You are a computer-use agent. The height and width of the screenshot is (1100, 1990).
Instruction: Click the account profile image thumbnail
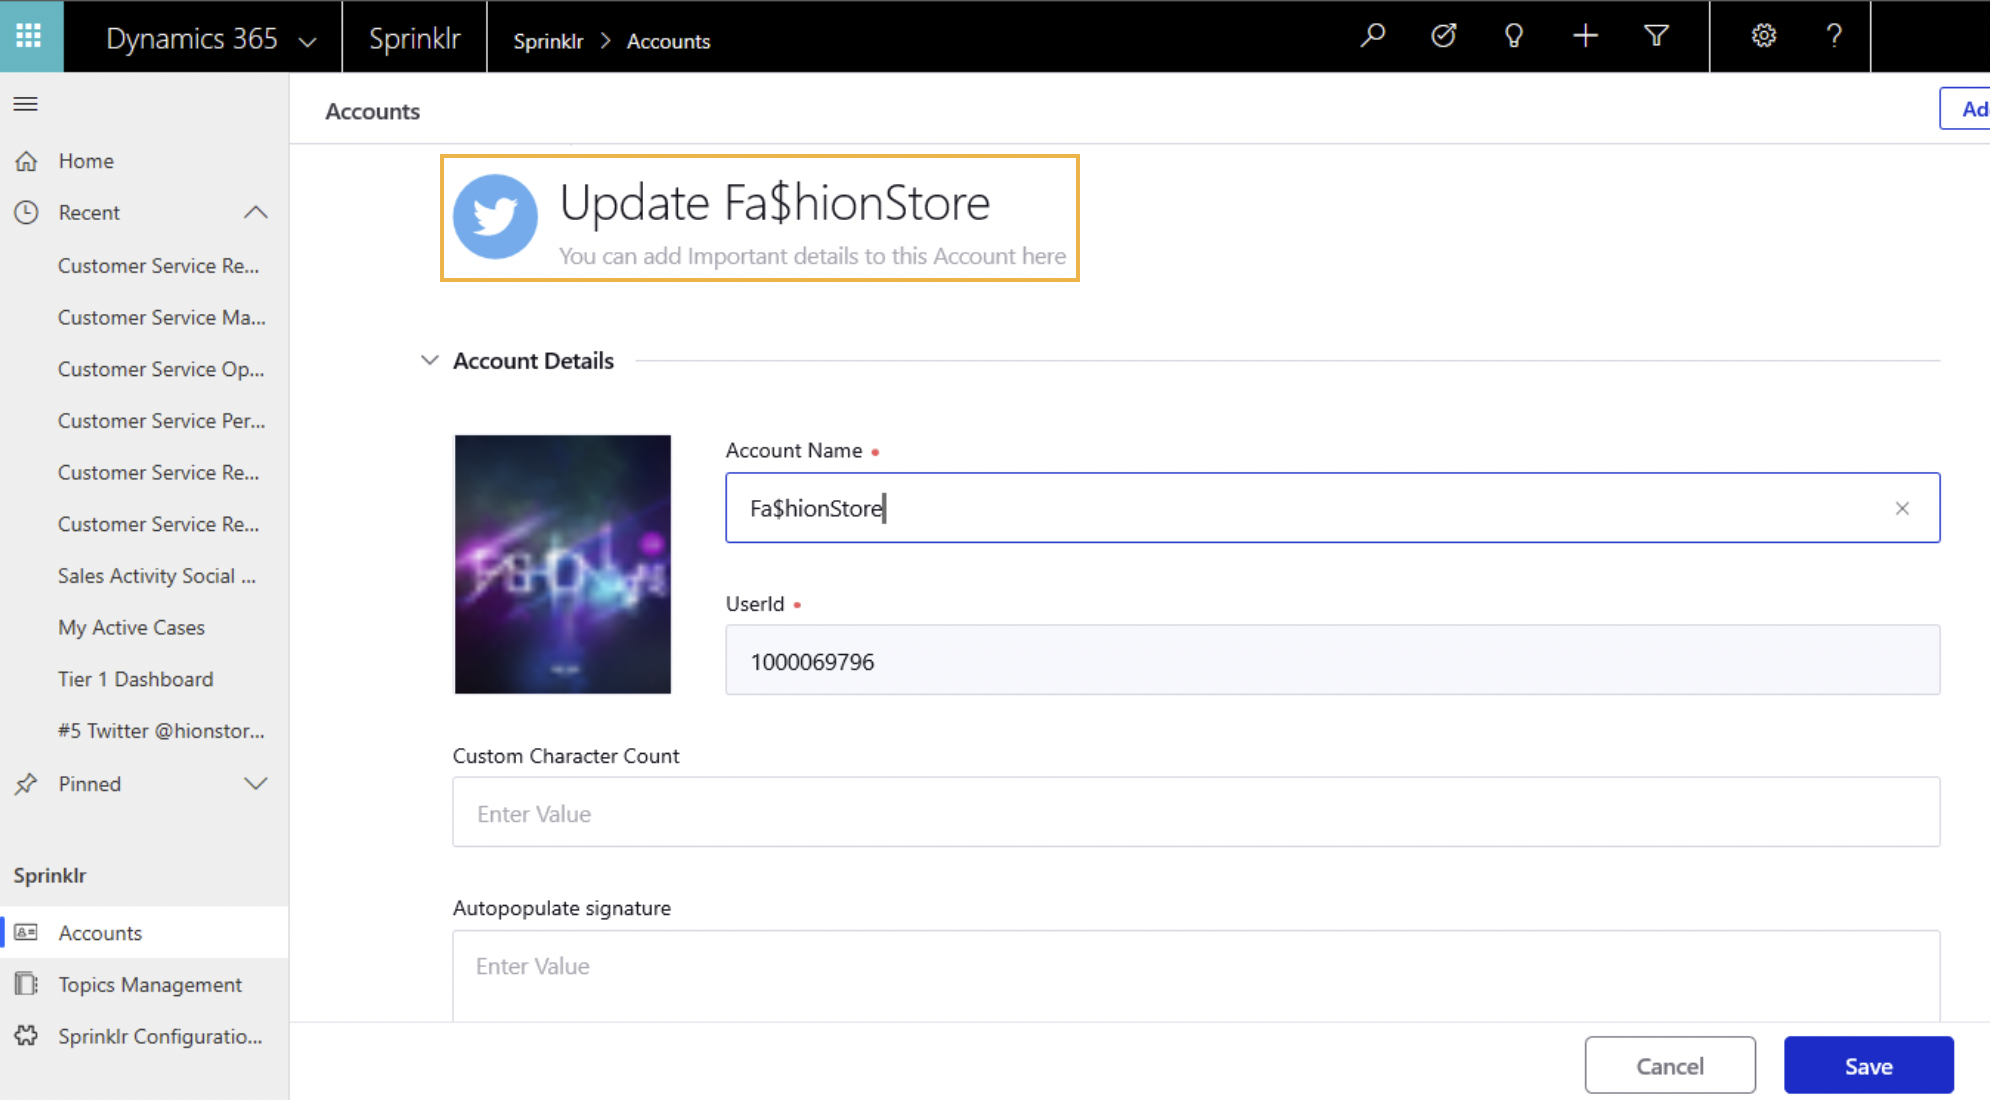pos(563,564)
